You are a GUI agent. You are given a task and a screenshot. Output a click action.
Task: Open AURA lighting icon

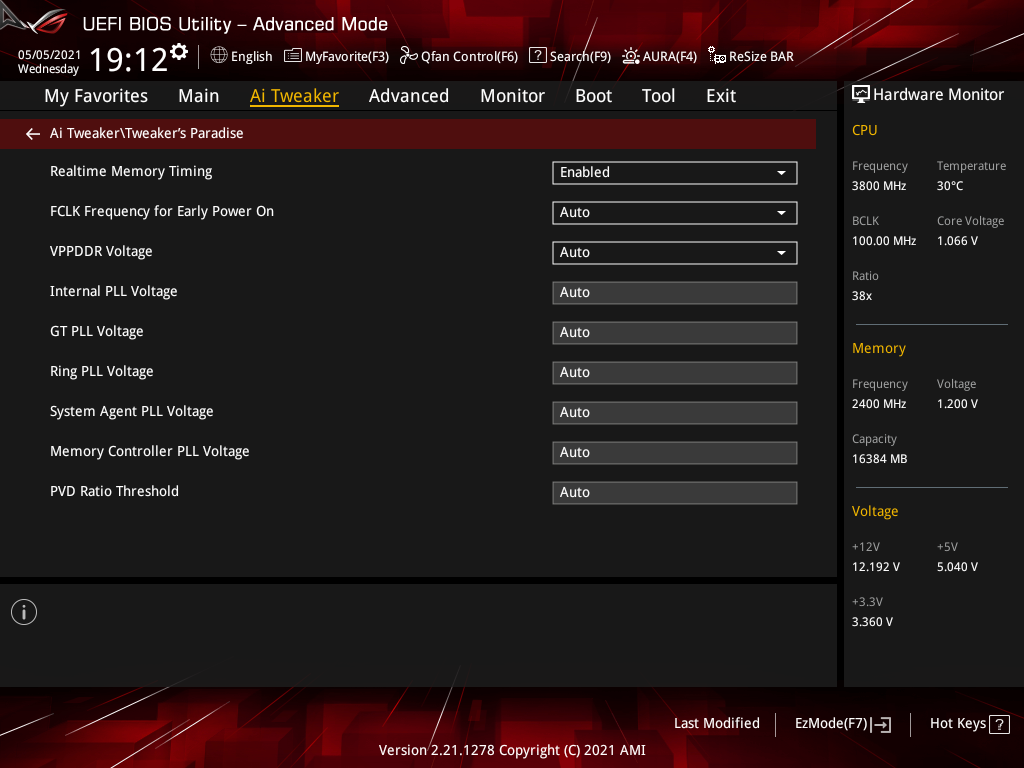pyautogui.click(x=630, y=56)
